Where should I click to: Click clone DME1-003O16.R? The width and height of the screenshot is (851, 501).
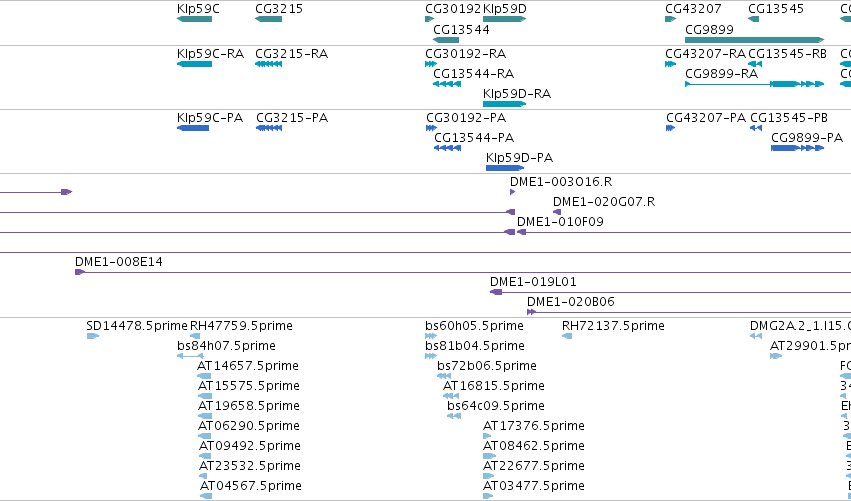pos(513,192)
